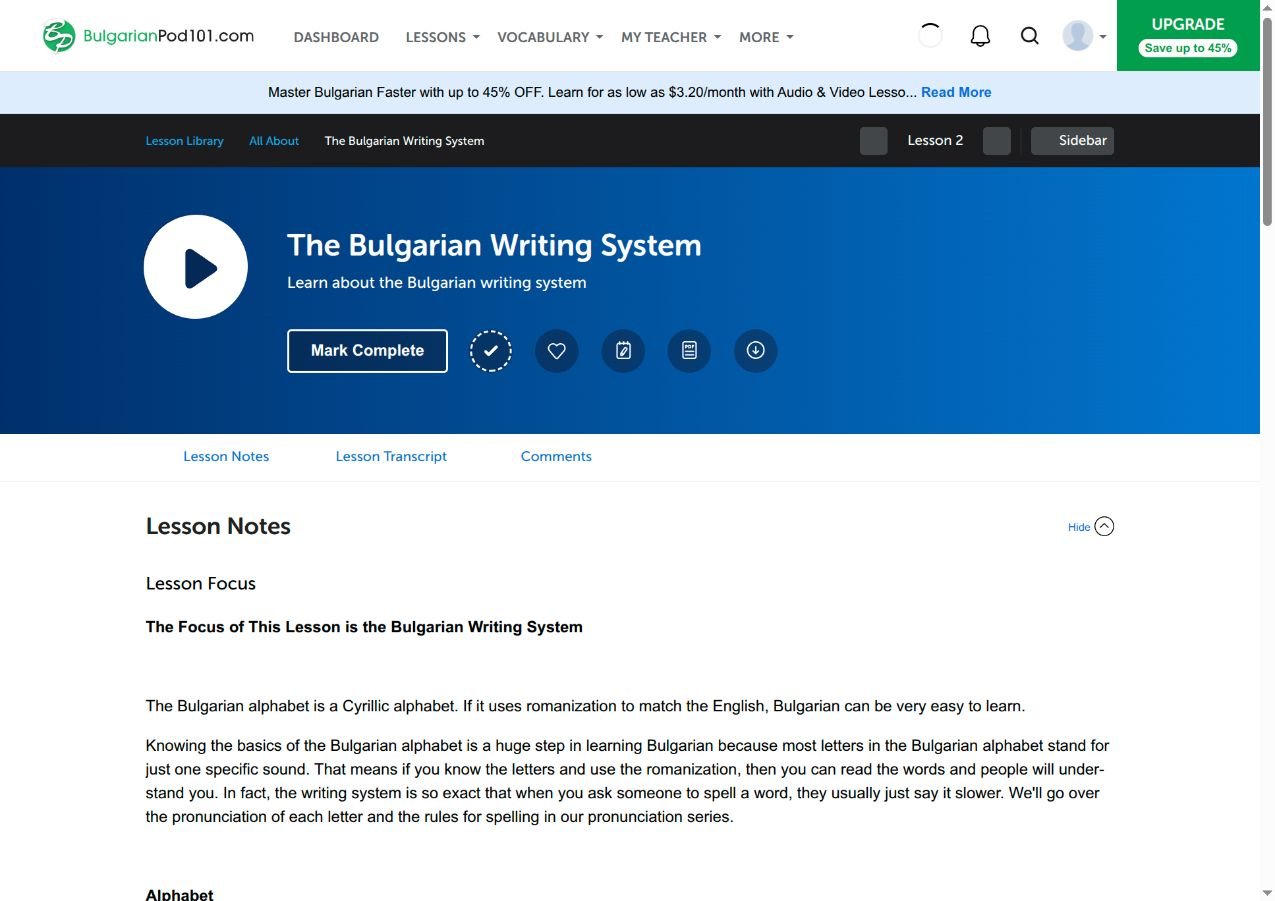Expand the My Teacher menu
1275x901 pixels.
coord(671,37)
